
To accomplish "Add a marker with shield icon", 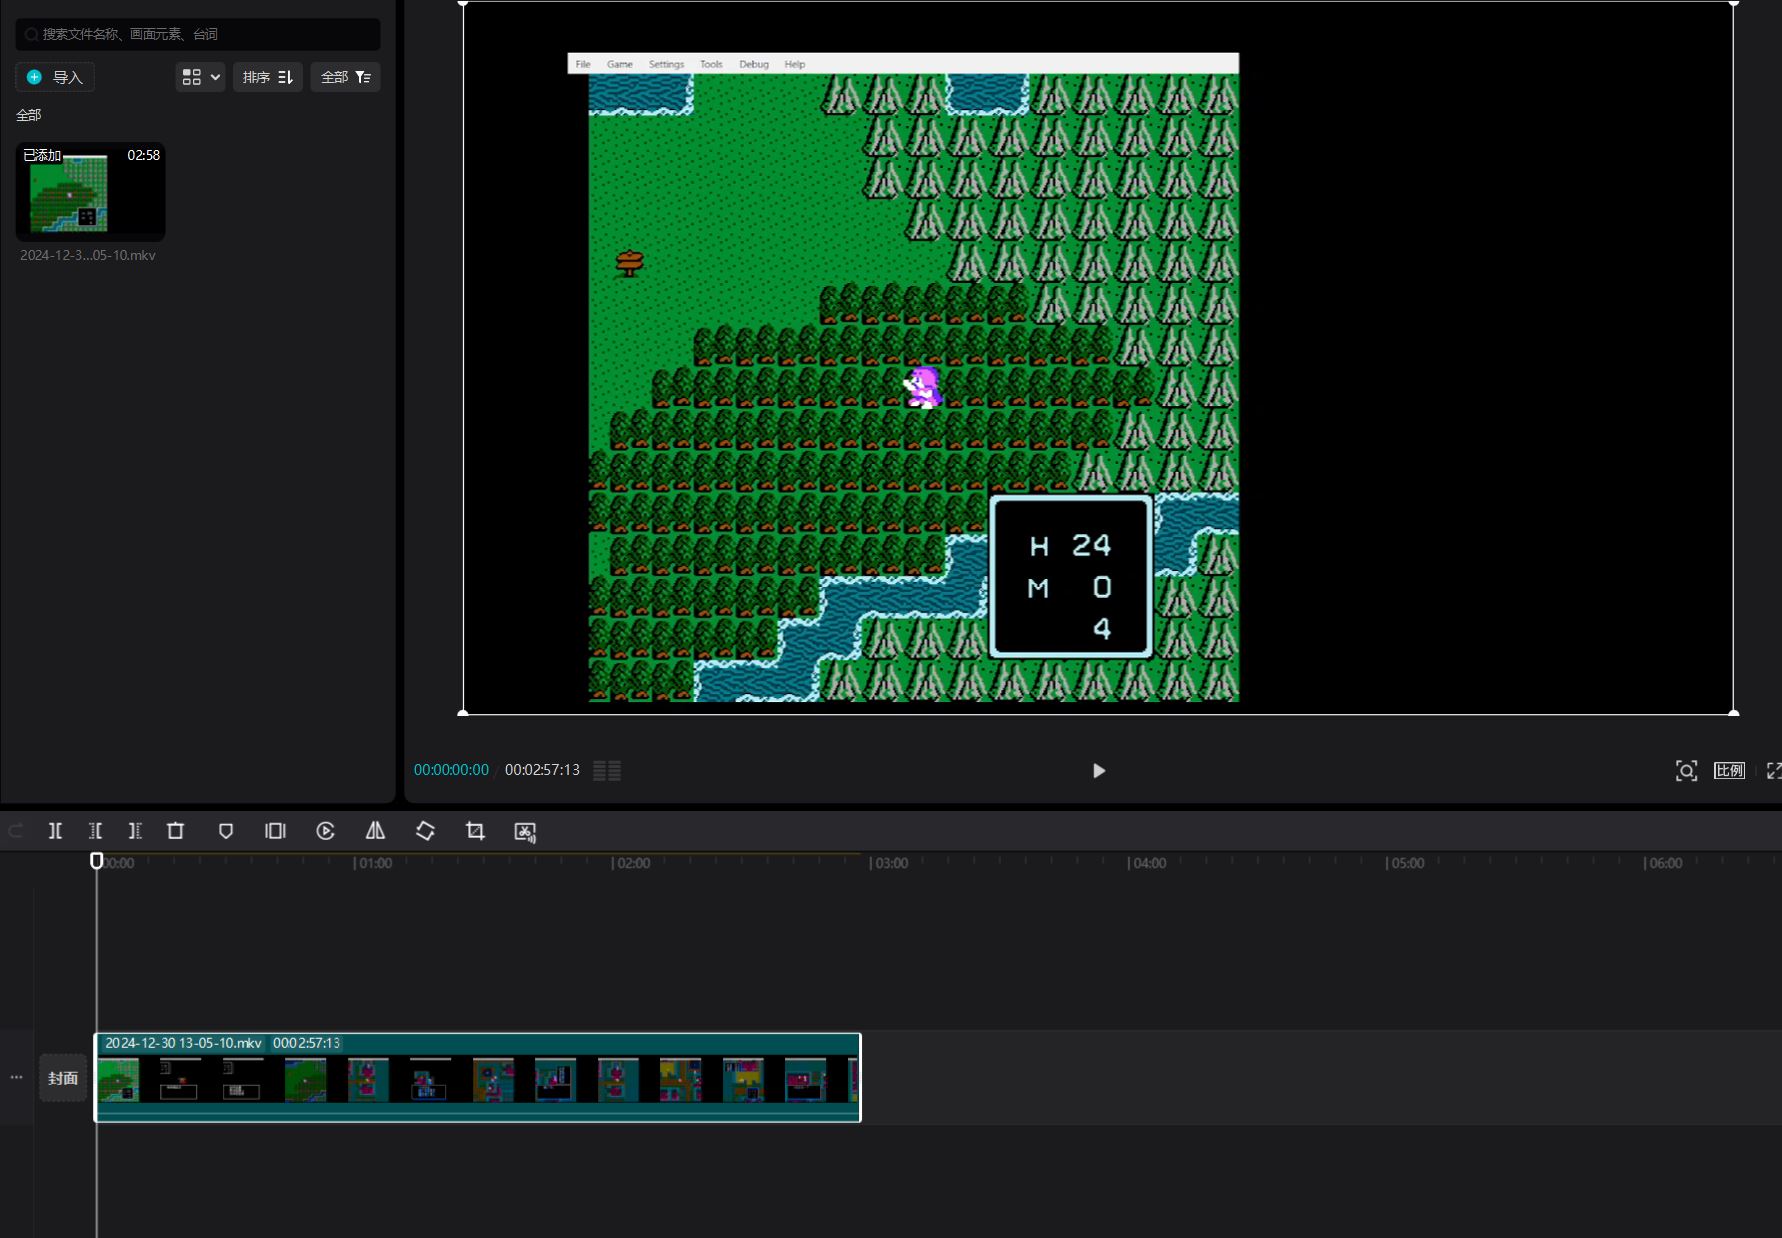I will point(226,831).
